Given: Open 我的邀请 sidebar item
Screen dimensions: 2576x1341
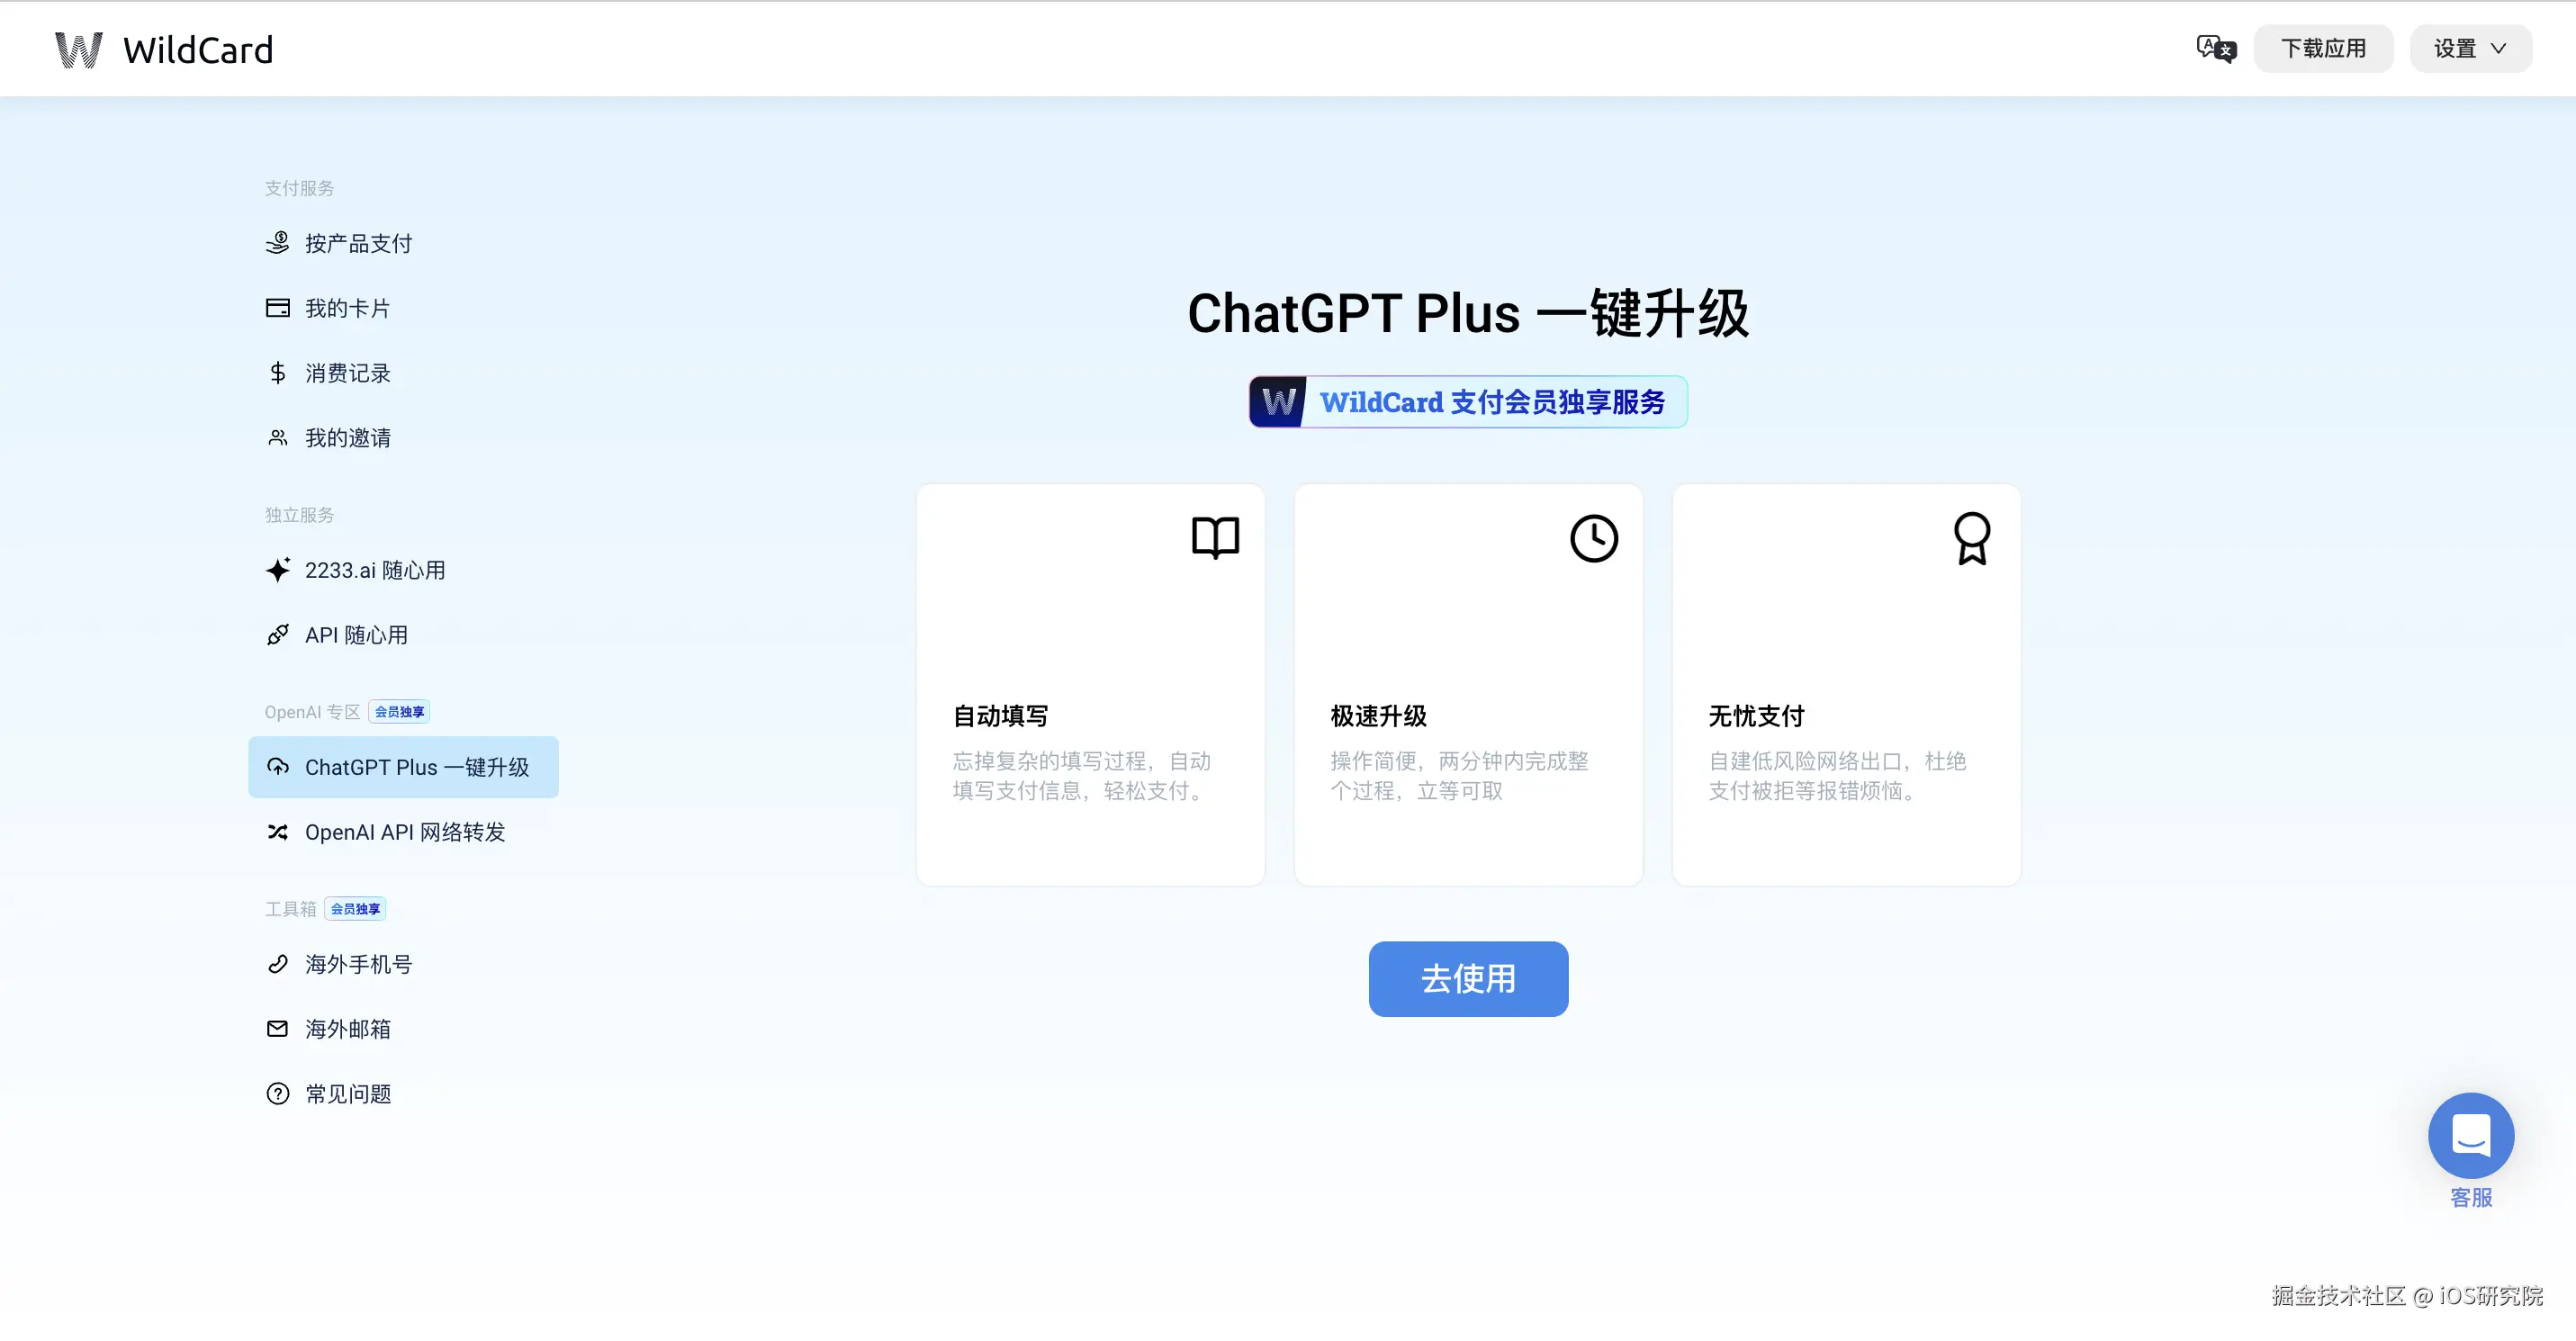Looking at the screenshot, I should (x=347, y=438).
